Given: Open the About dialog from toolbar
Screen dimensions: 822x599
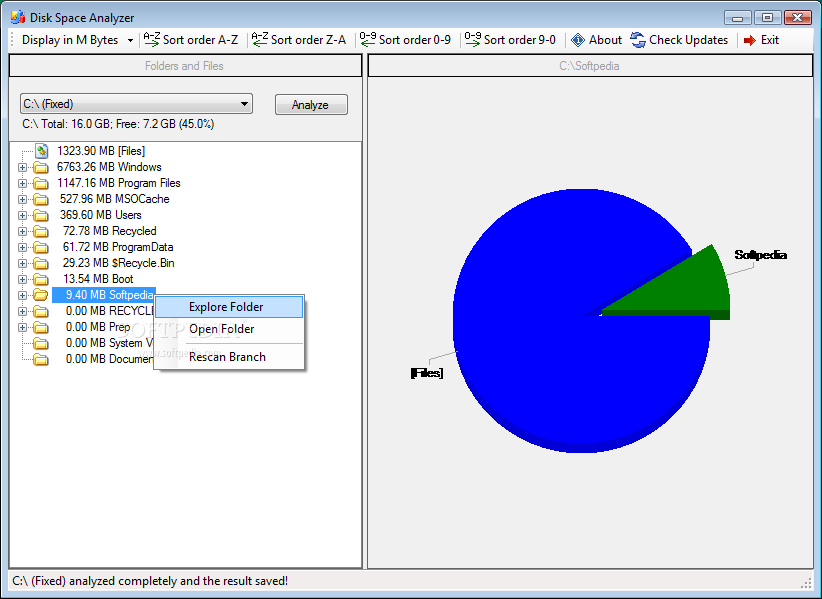Looking at the screenshot, I should (x=596, y=40).
